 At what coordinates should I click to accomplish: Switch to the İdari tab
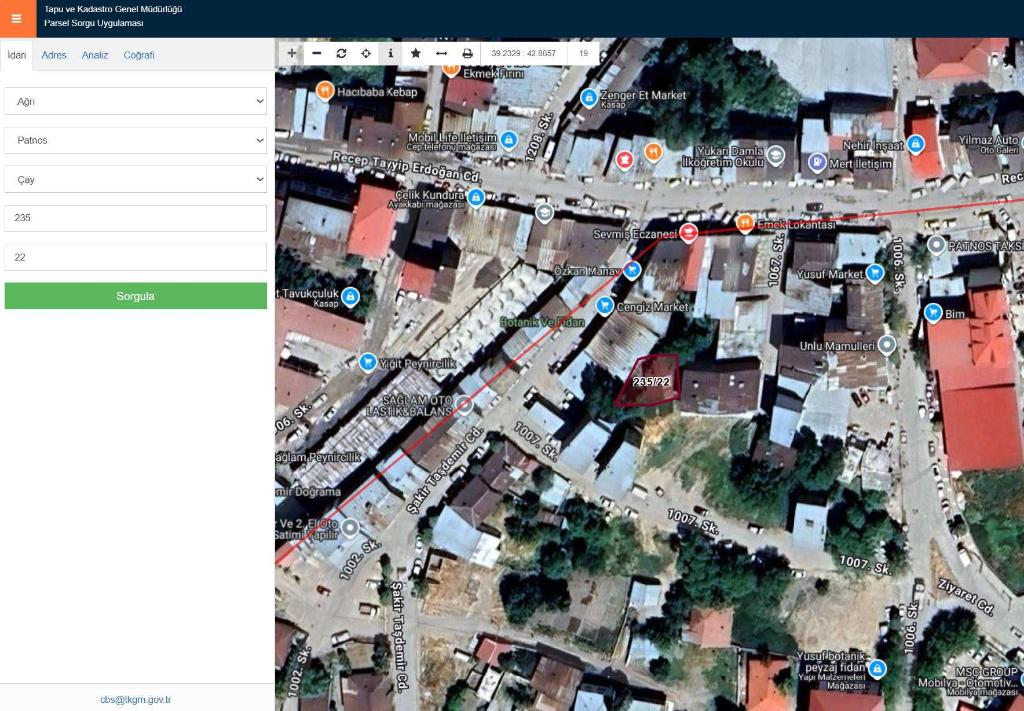[x=16, y=55]
